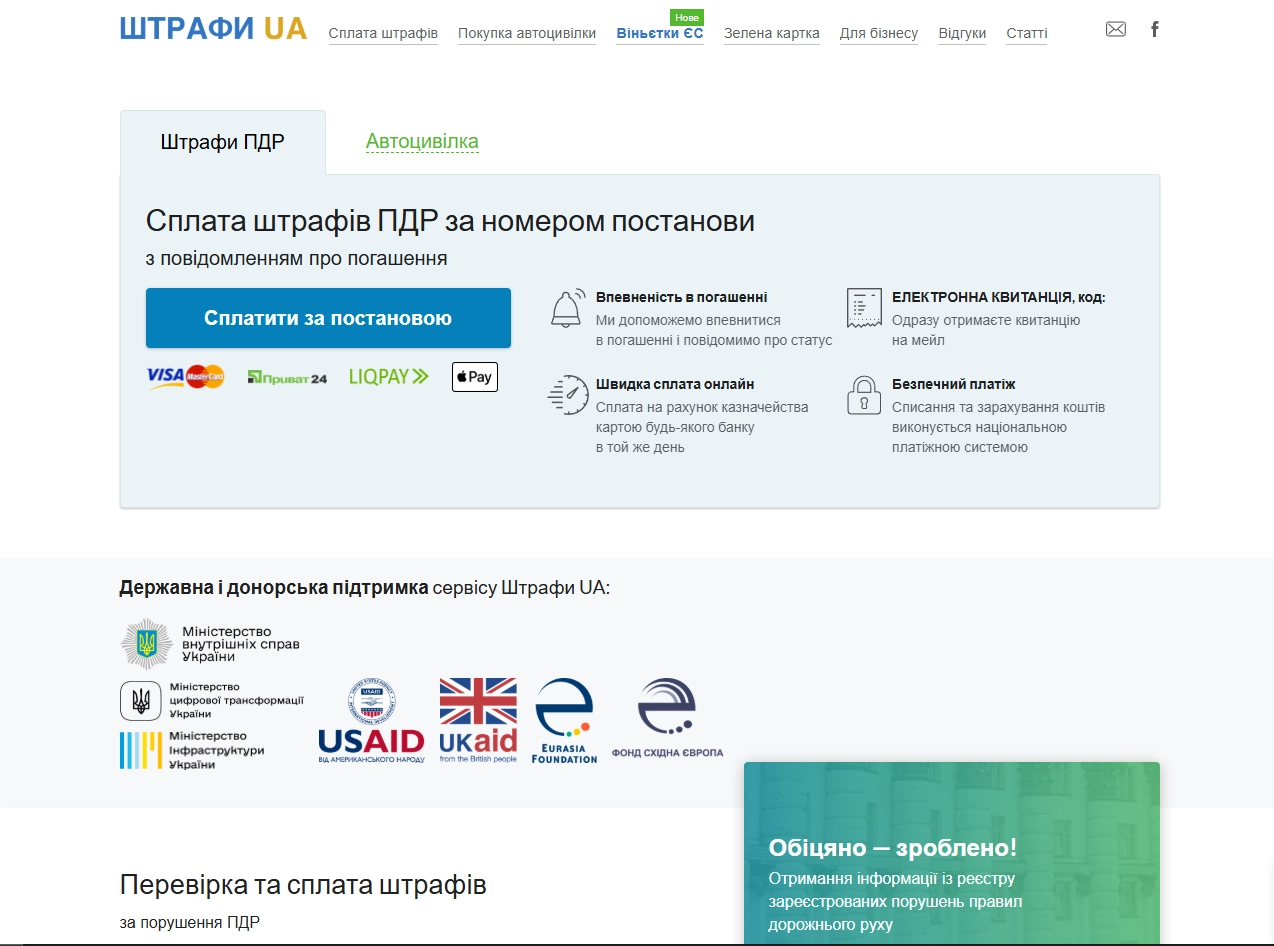Click the Впевненість в погашенні heading

682,297
